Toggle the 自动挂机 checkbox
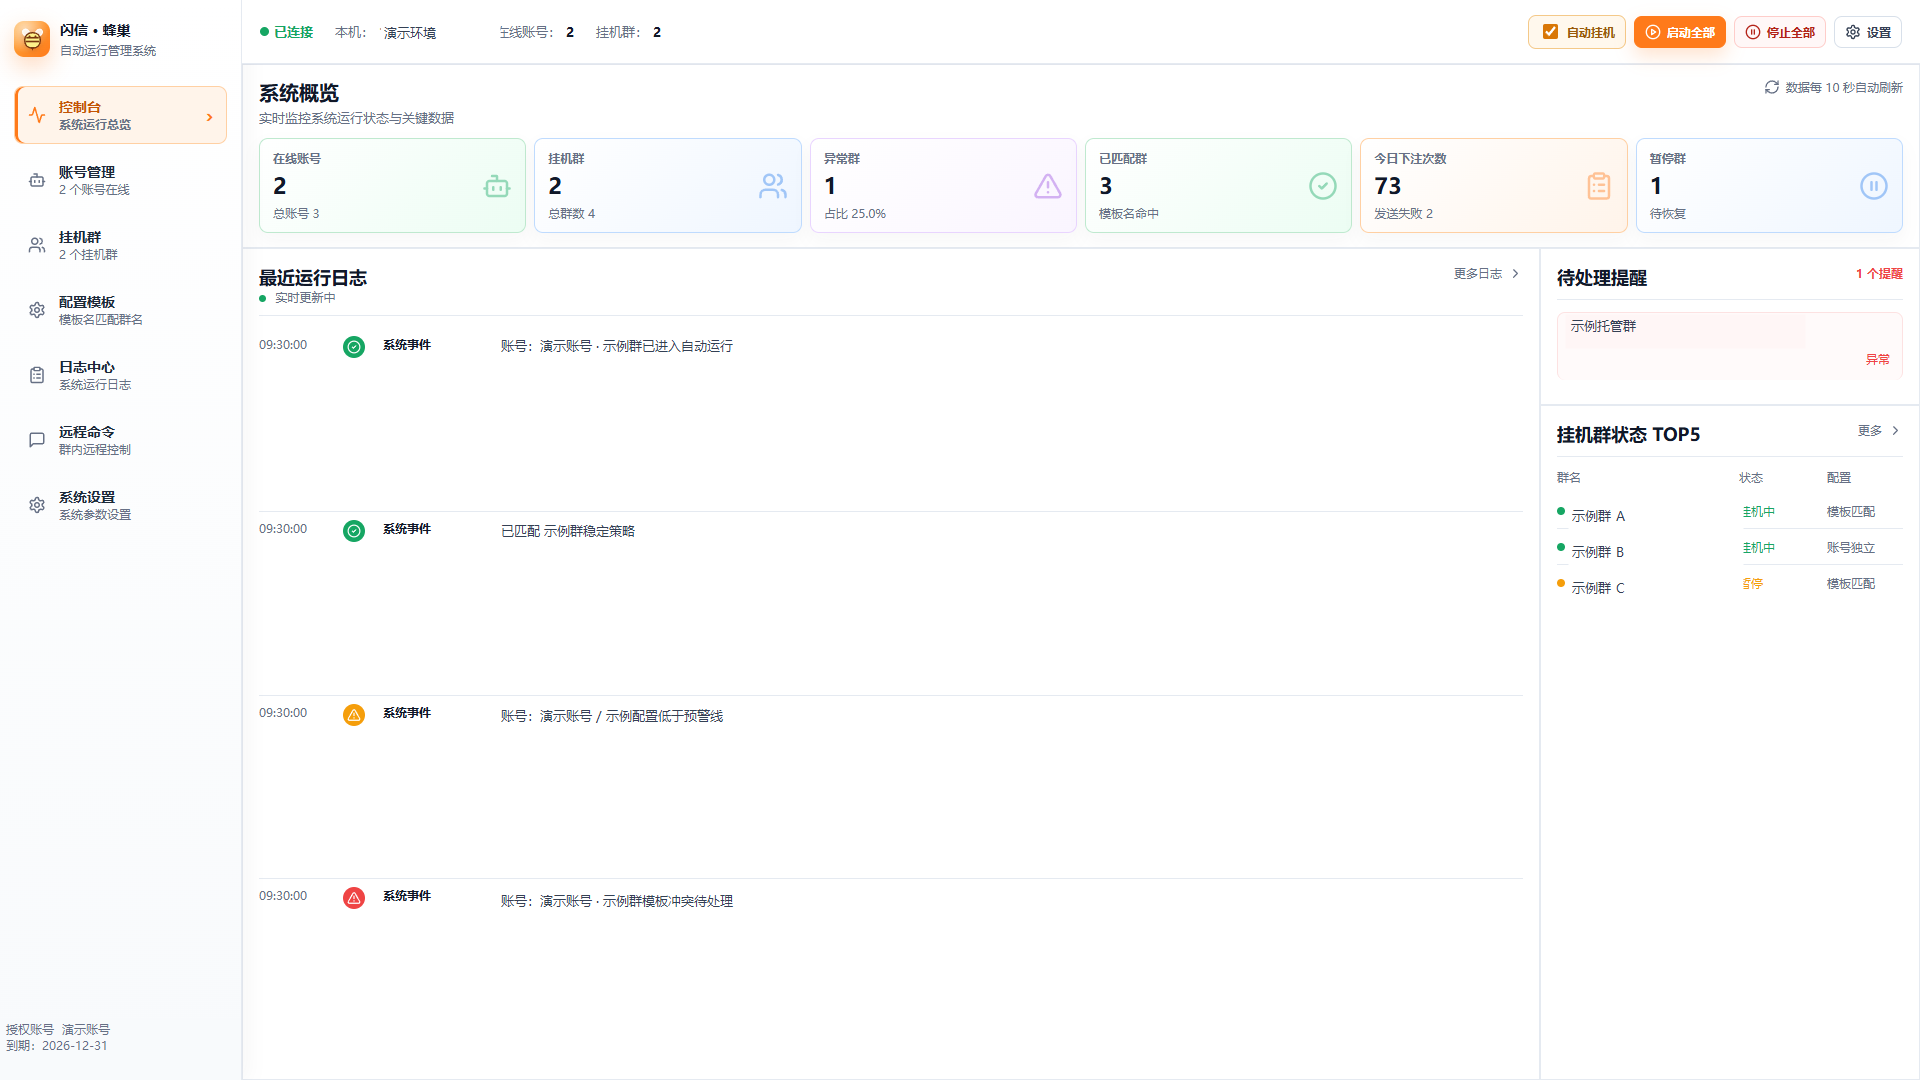 click(1550, 32)
